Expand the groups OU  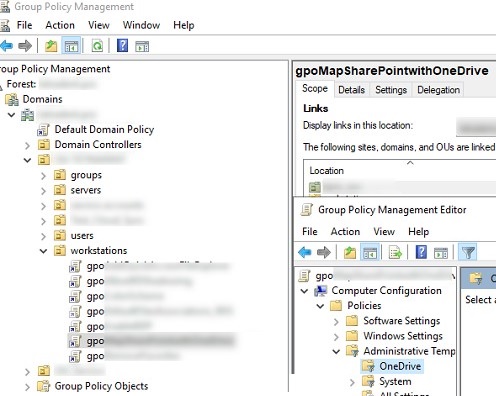tap(43, 176)
